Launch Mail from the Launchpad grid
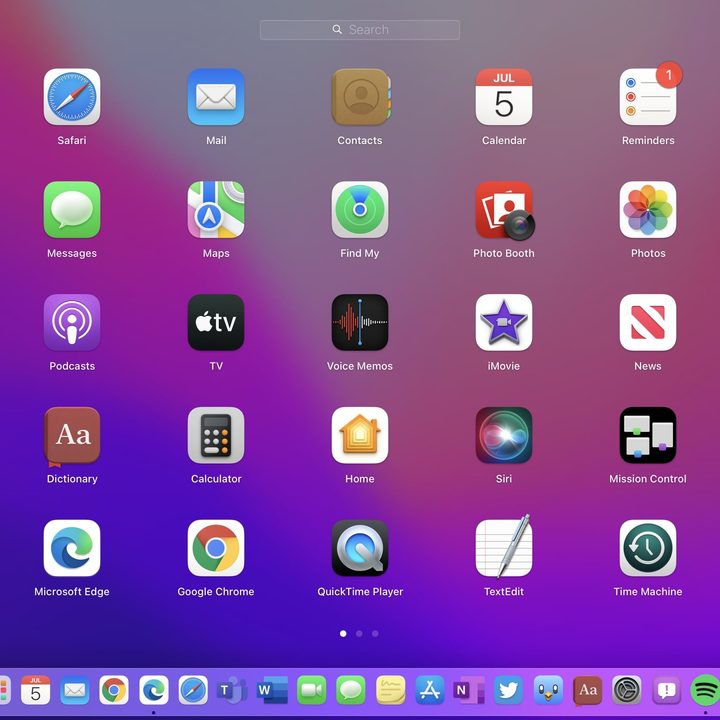720x720 pixels. pyautogui.click(x=216, y=97)
